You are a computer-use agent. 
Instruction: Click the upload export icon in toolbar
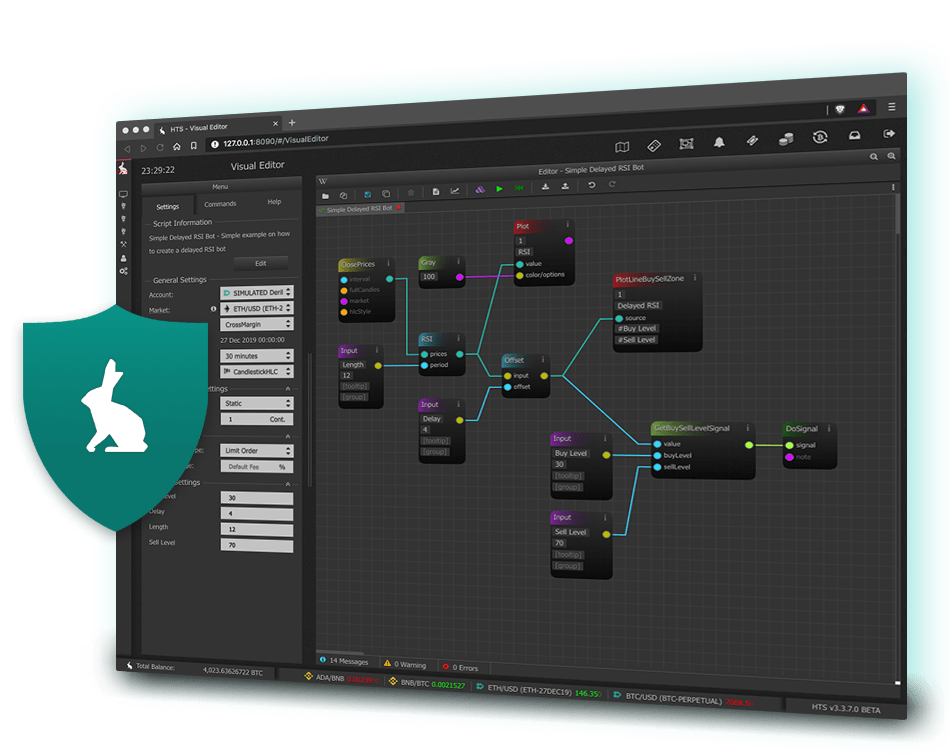pos(565,187)
